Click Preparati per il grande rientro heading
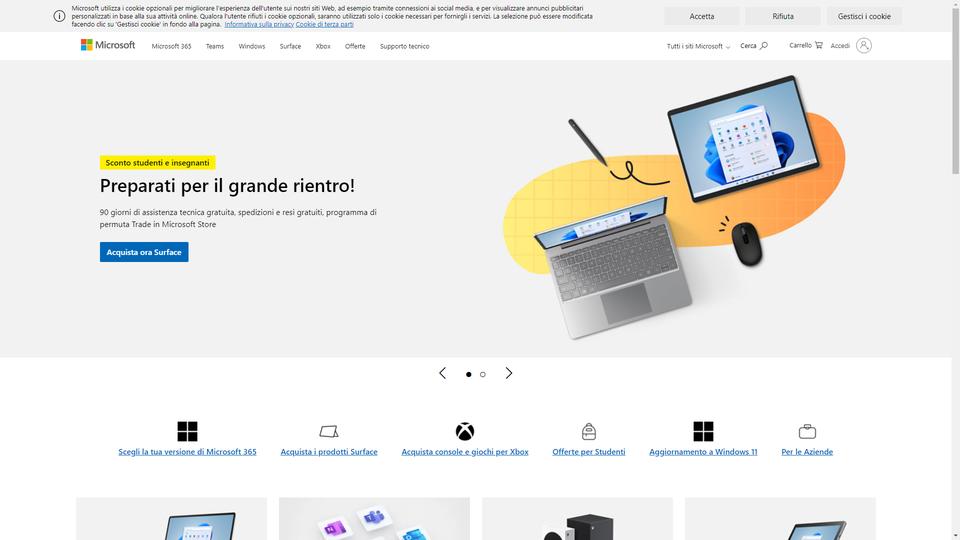Viewport: 960px width, 540px height. pyautogui.click(x=227, y=186)
